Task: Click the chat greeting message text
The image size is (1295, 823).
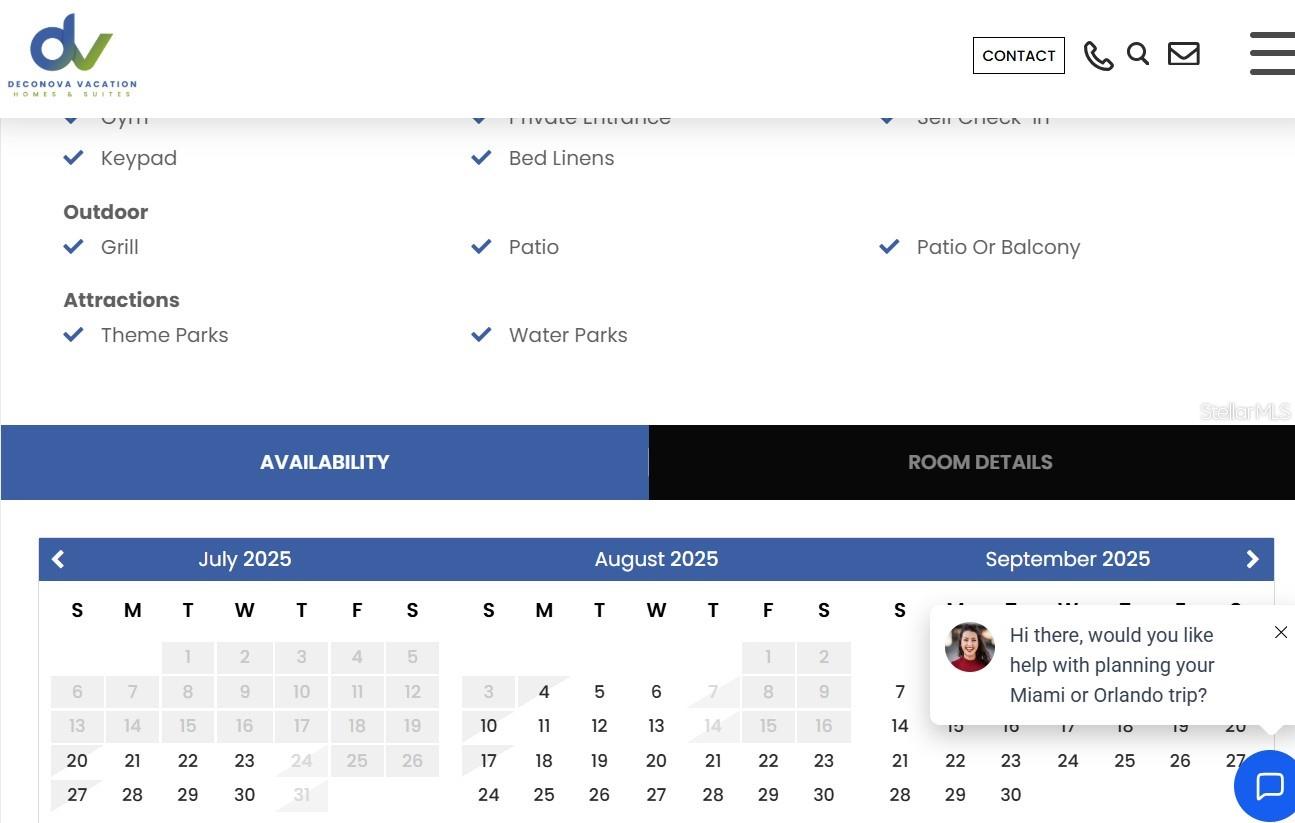Action: (1111, 665)
